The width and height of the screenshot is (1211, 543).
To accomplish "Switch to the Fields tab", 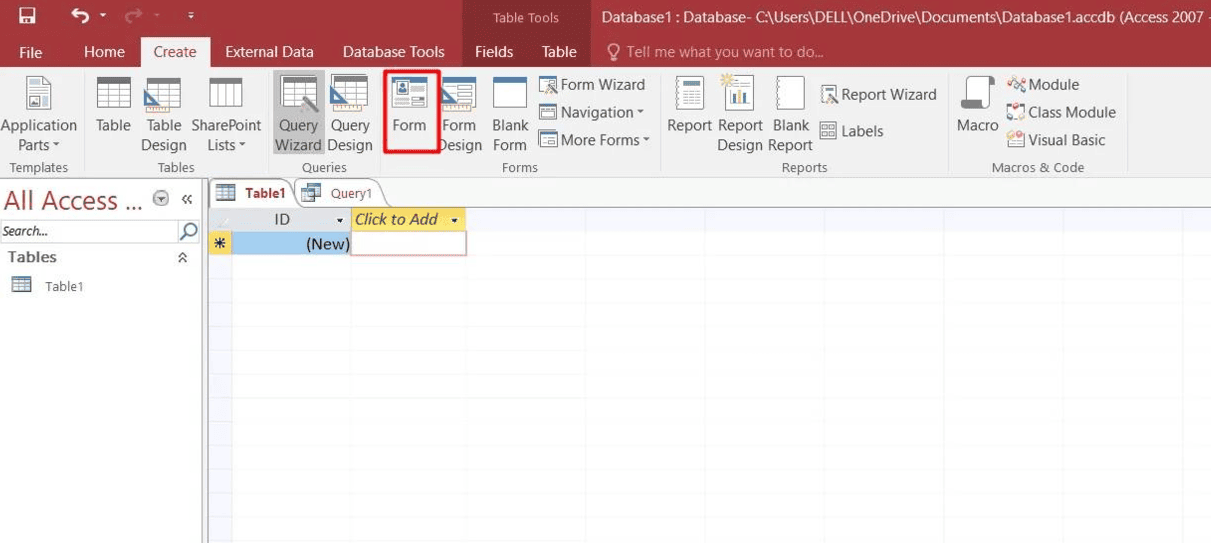I will point(494,52).
